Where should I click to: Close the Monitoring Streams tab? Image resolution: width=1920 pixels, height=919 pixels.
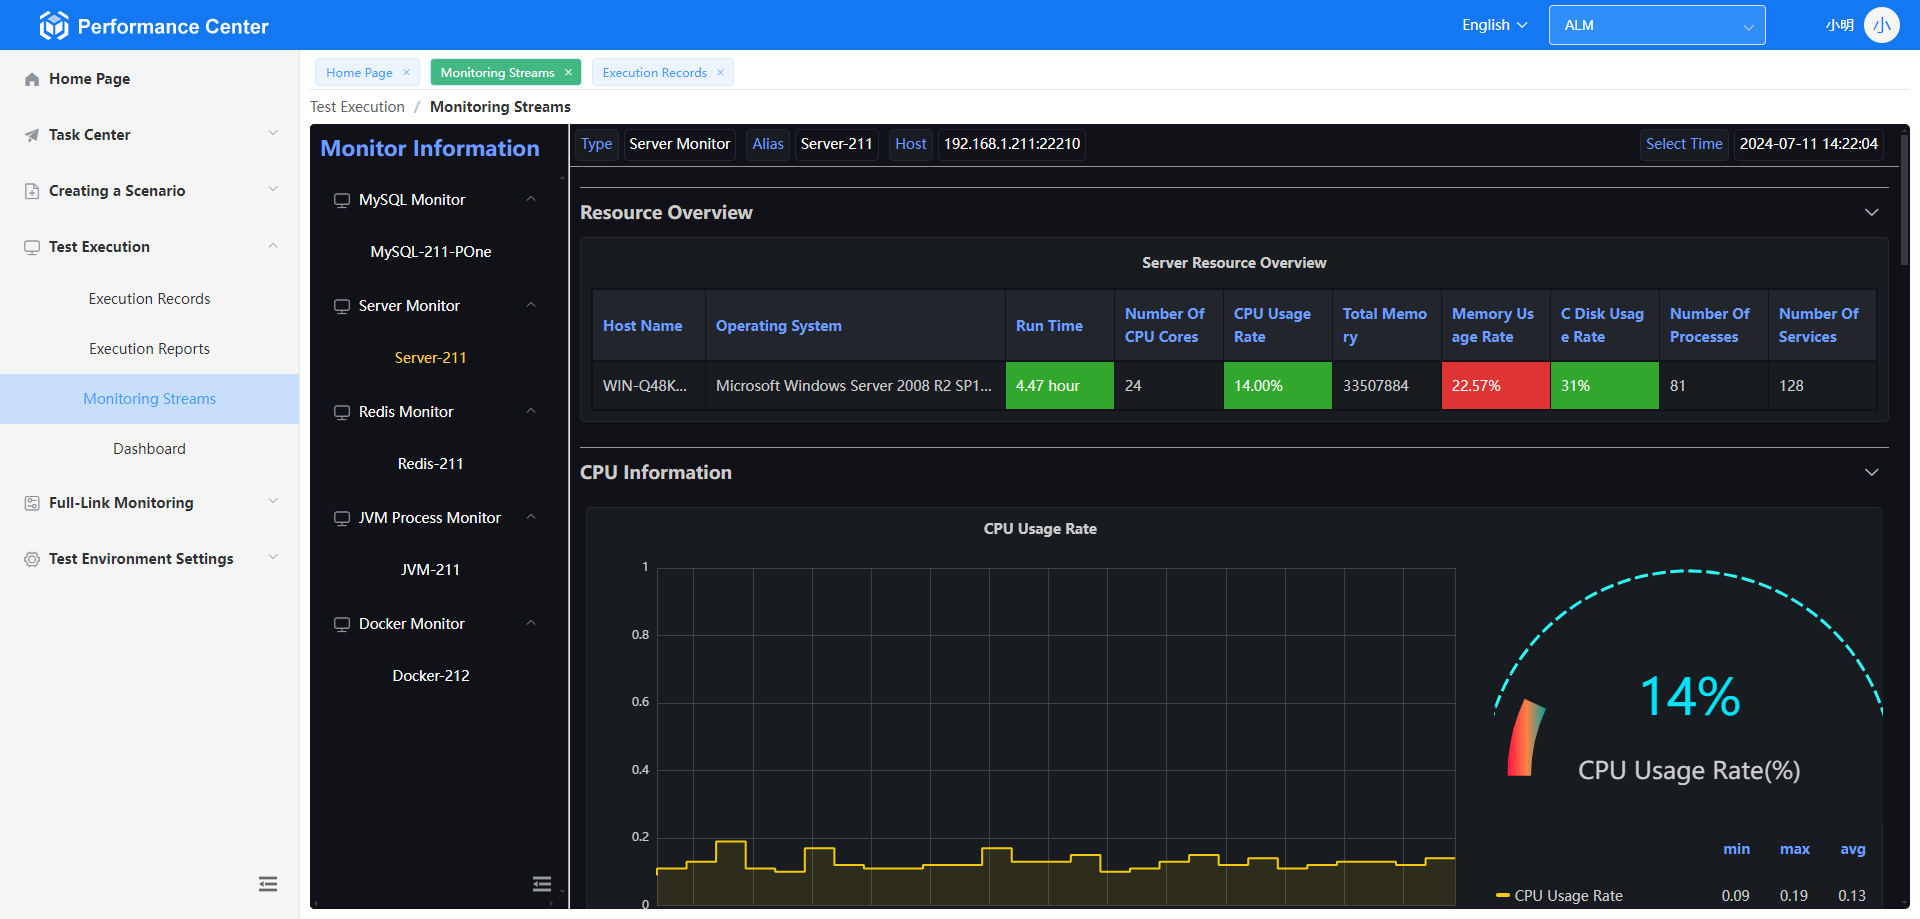568,72
